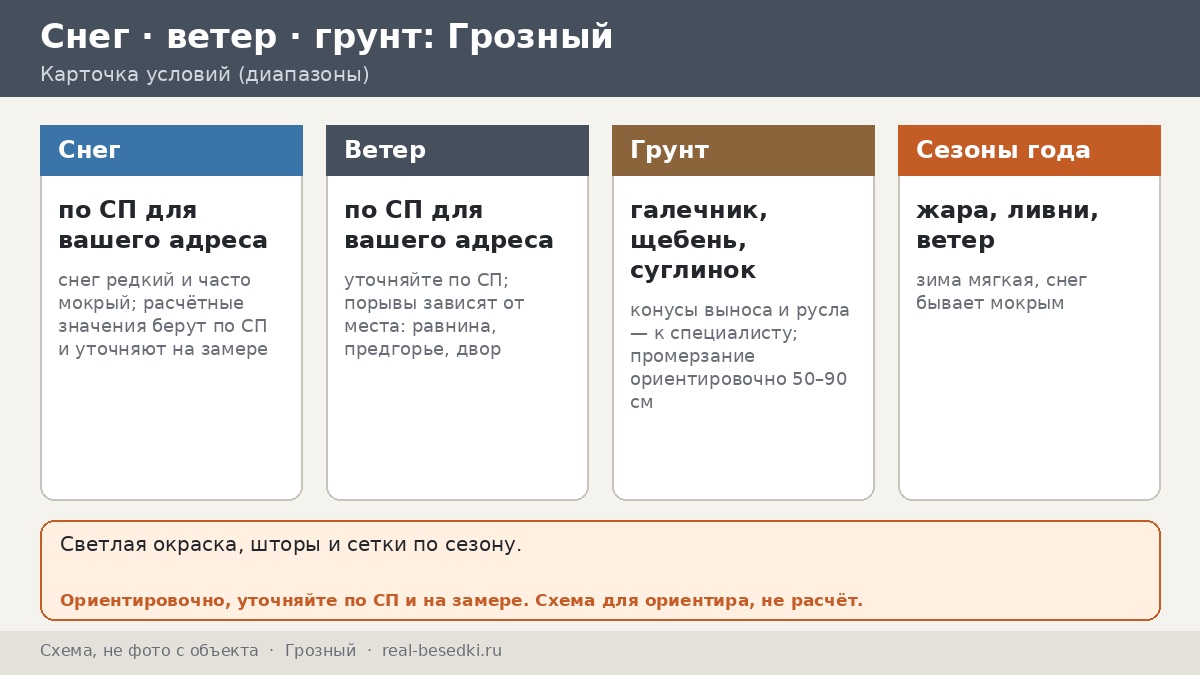The width and height of the screenshot is (1200, 675).
Task: Click the title 'Снег · ветер · грунт: Грозный'
Action: point(326,37)
